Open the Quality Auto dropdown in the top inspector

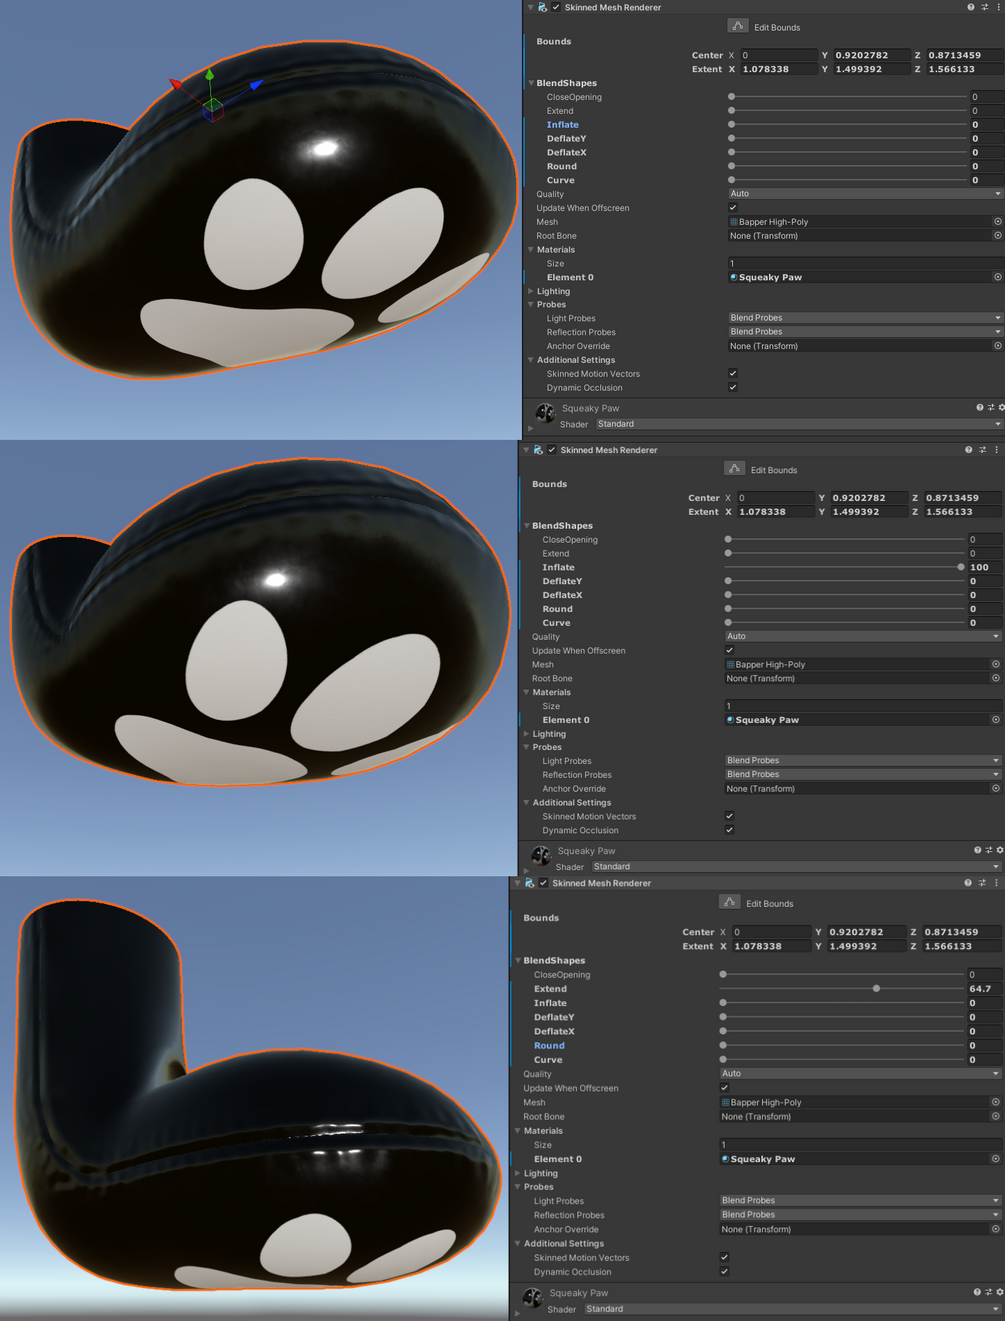[x=864, y=194]
